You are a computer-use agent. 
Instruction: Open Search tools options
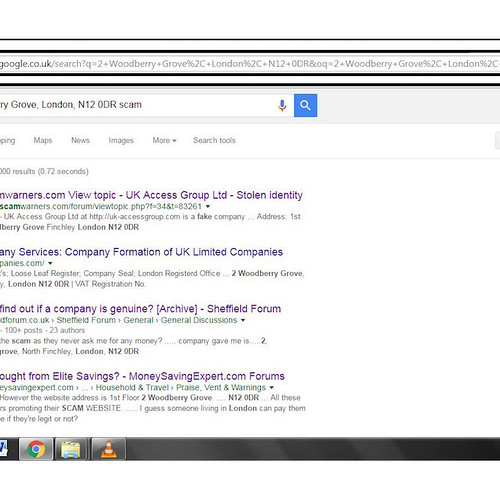tap(214, 140)
